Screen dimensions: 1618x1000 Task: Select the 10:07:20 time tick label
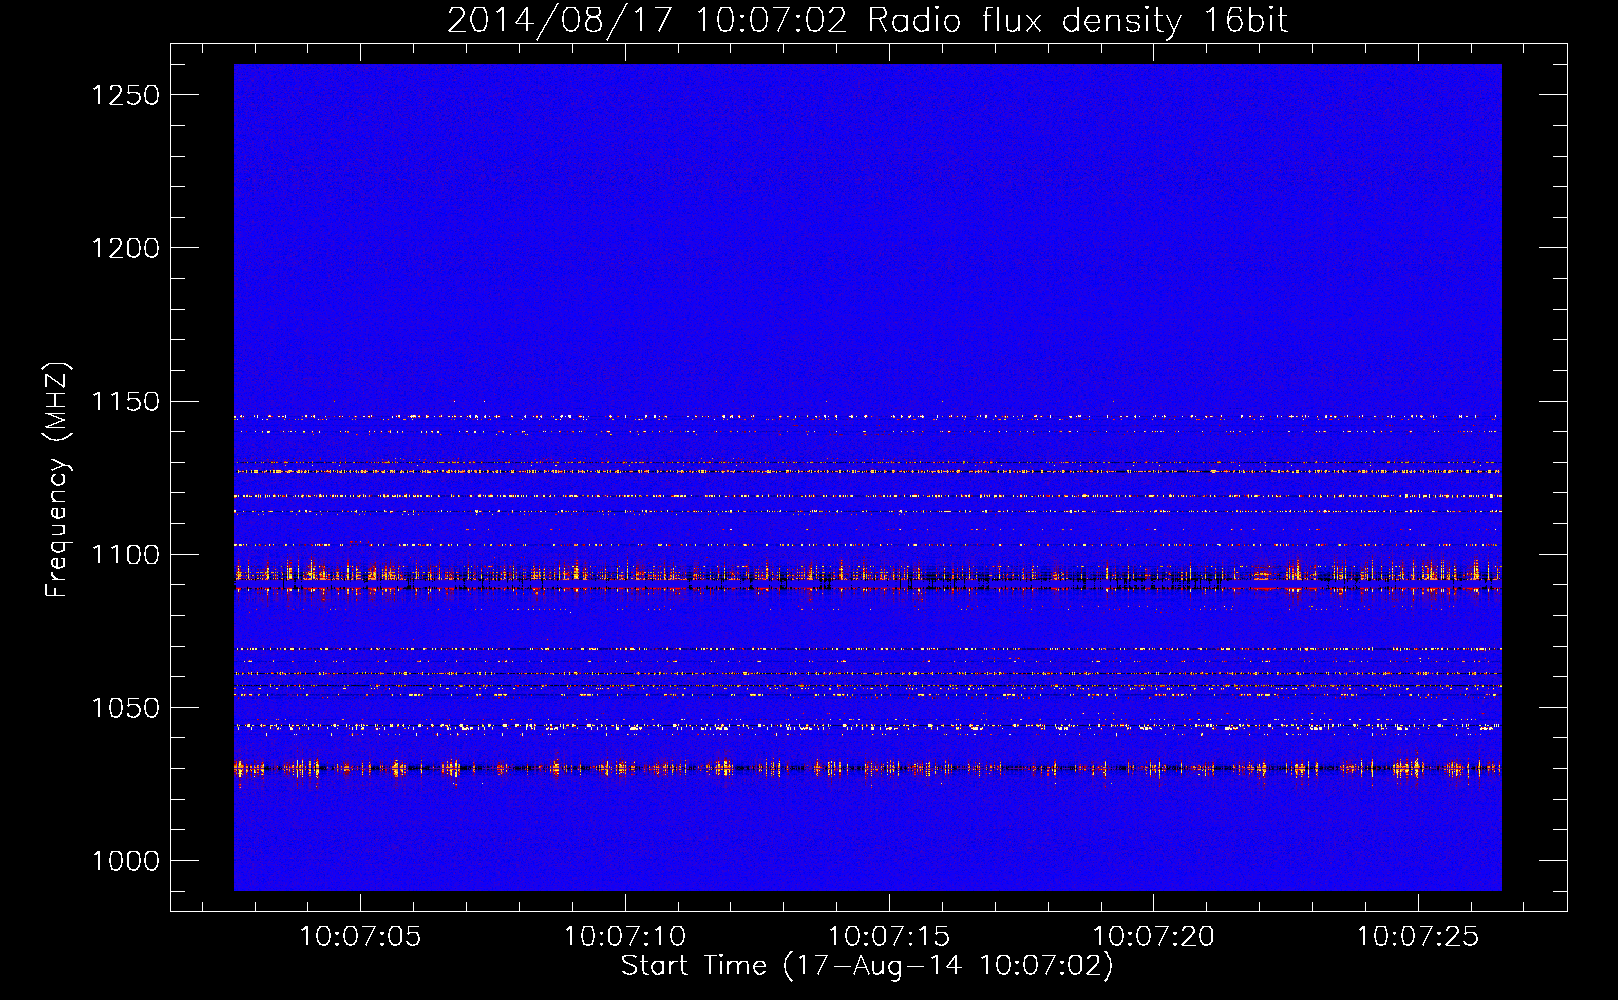1153,937
